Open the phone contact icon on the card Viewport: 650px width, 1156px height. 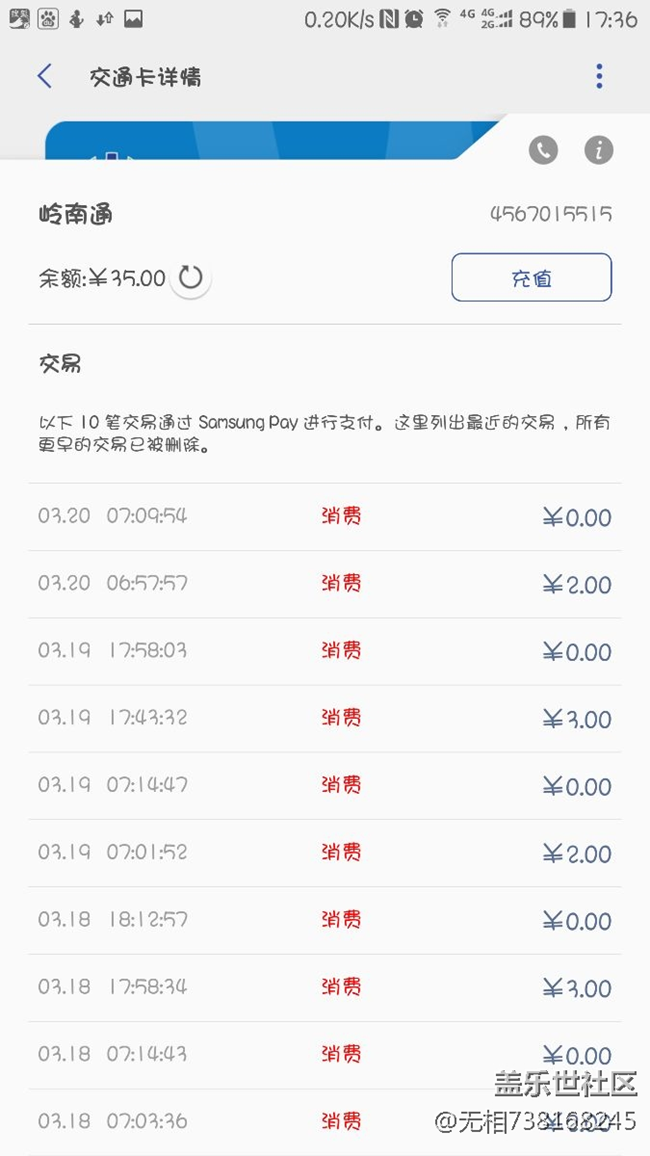coord(543,150)
